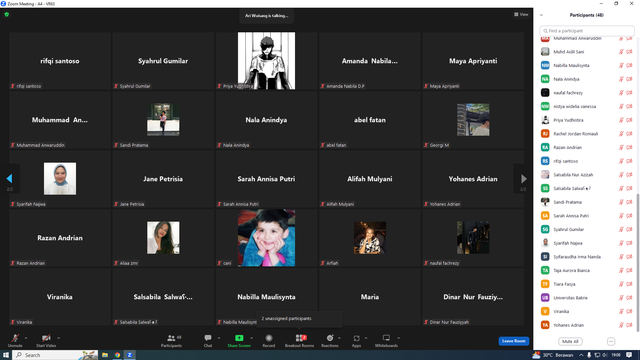Select Muhd Aidil Sani in participants list
640x360 pixels.
click(x=587, y=52)
